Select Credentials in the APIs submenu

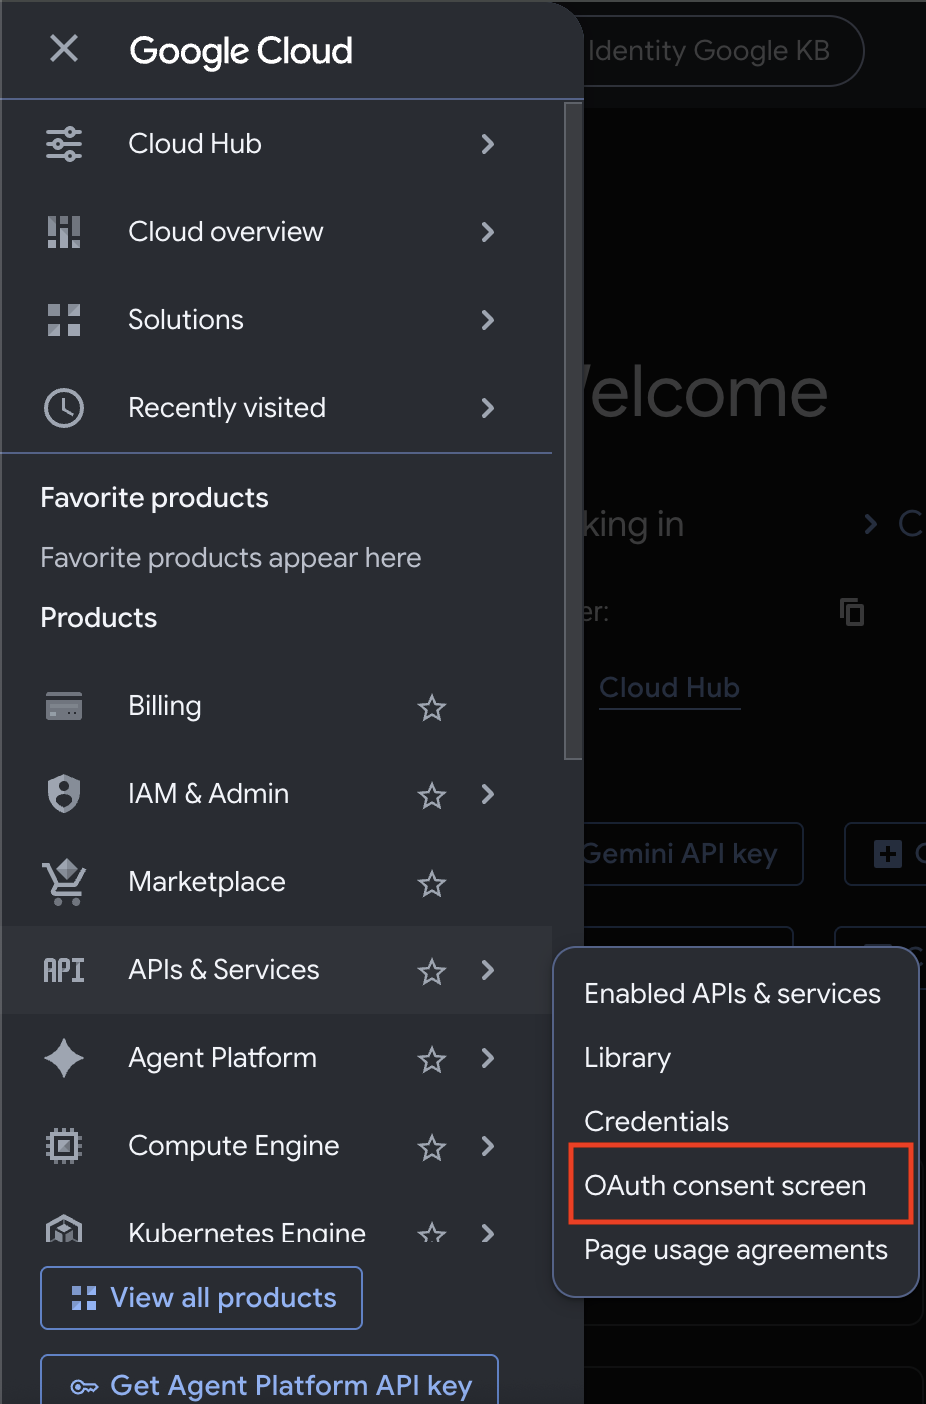(656, 1121)
